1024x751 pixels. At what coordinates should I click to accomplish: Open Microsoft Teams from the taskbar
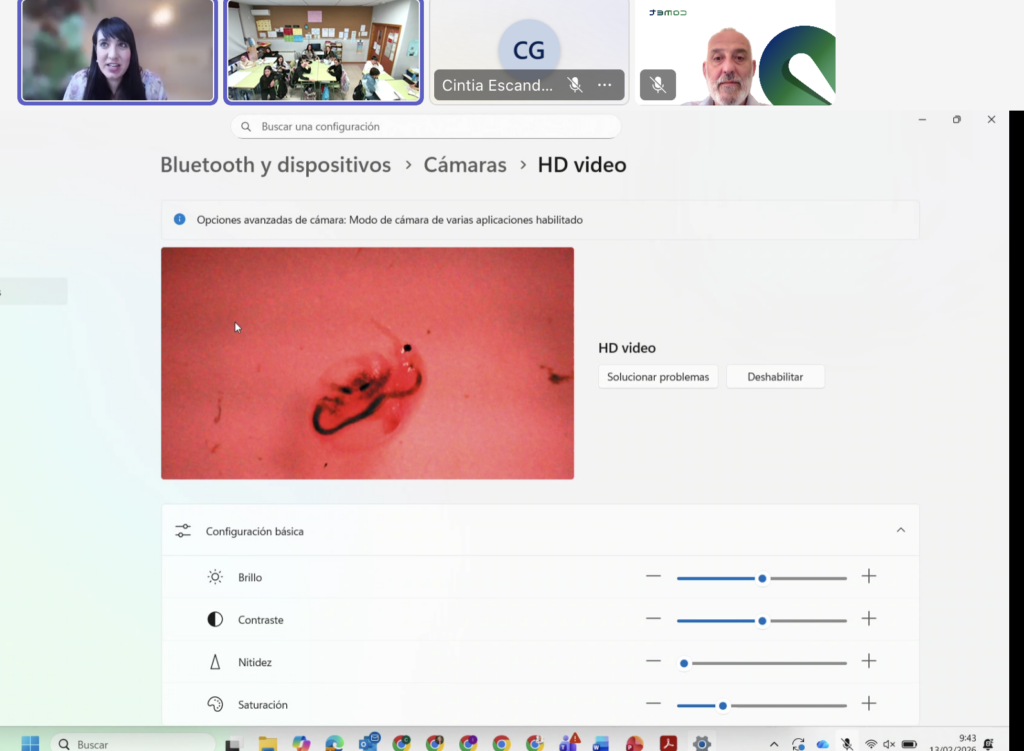pos(568,743)
